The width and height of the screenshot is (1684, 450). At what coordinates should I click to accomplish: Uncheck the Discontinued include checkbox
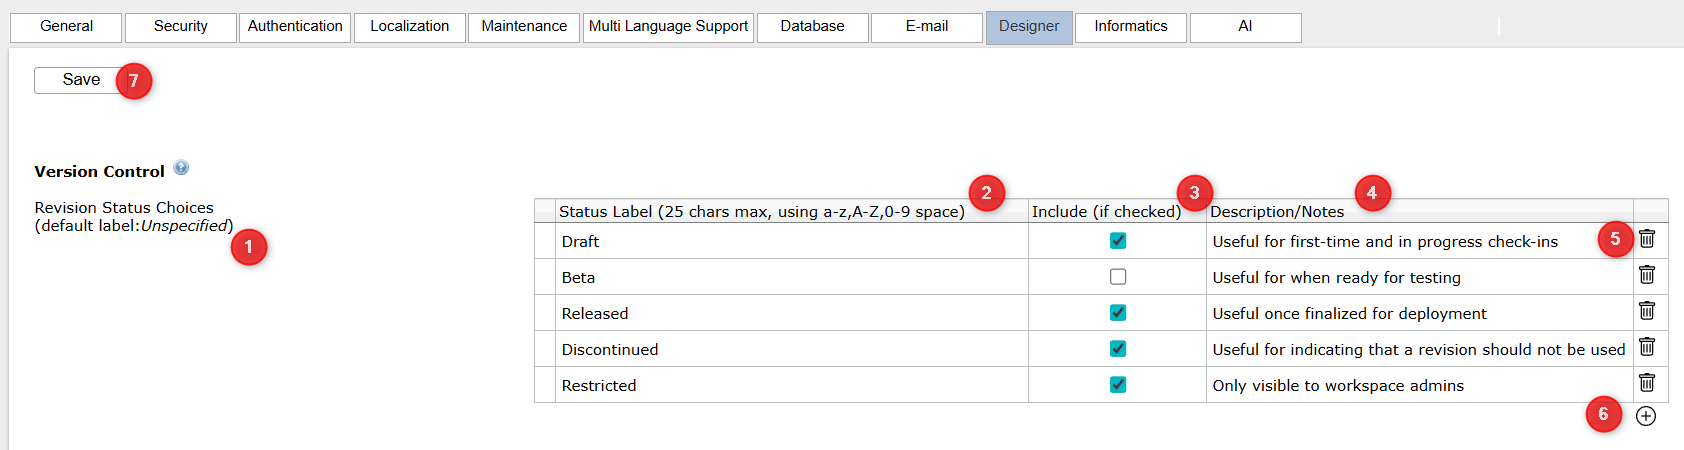coord(1118,349)
